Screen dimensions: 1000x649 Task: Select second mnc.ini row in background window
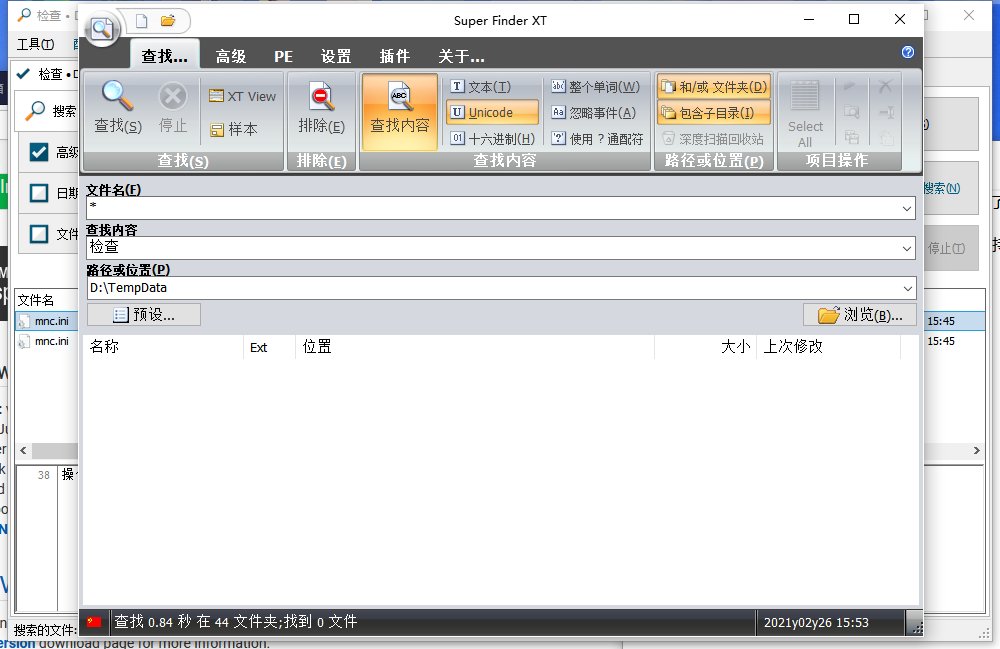coord(46,341)
